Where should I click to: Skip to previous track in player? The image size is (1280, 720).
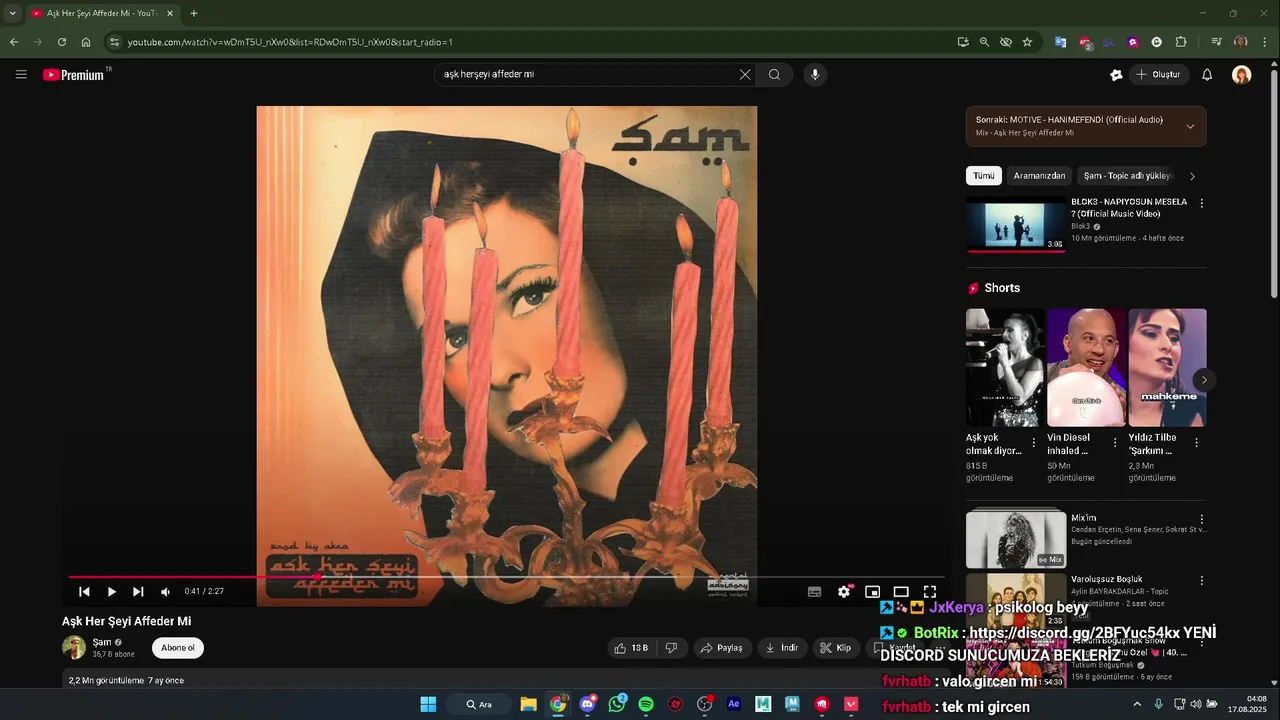pyautogui.click(x=84, y=591)
